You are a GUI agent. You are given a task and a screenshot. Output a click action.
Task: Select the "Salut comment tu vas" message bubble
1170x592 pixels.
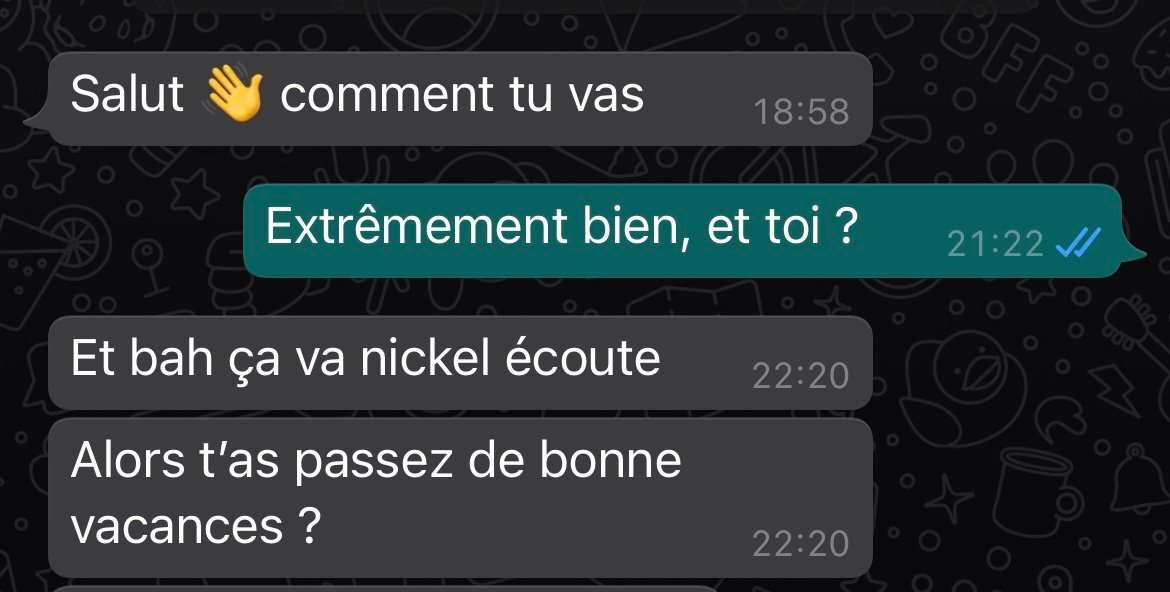tap(460, 99)
